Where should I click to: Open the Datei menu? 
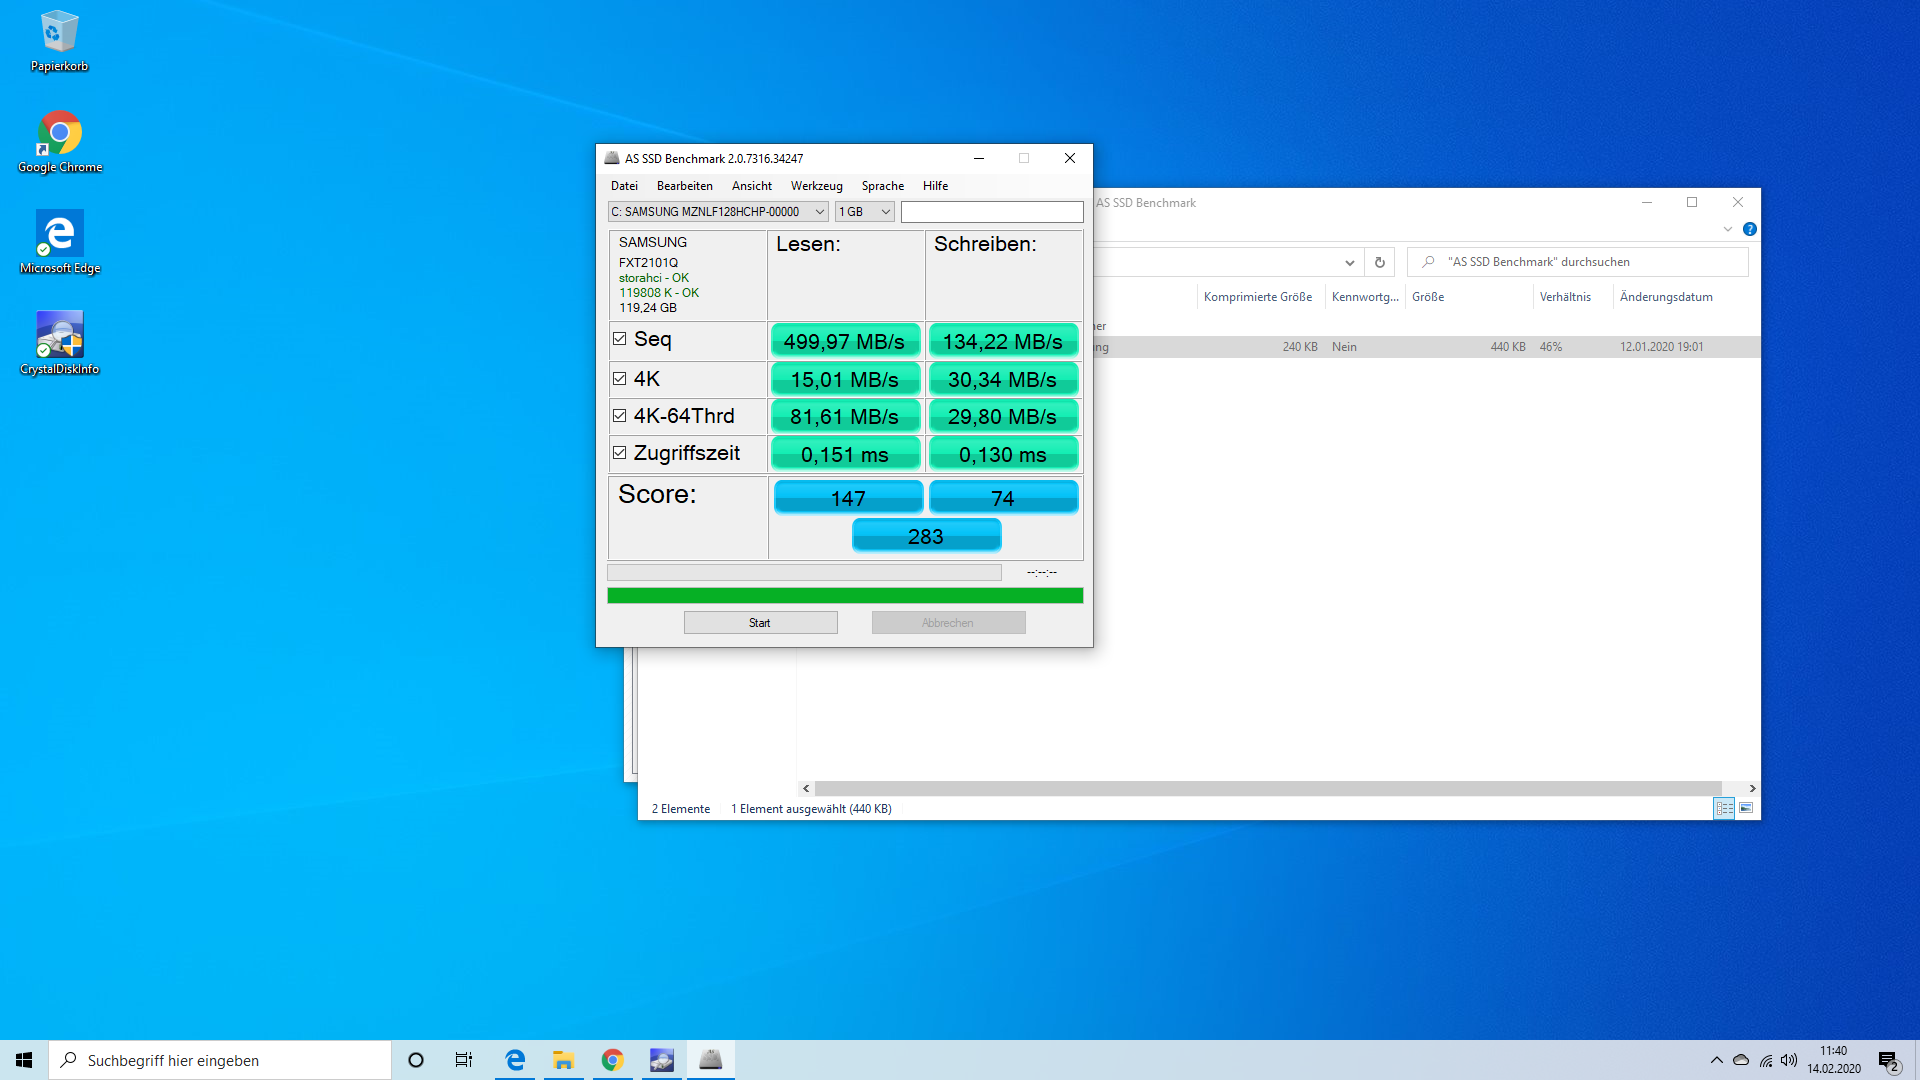click(x=624, y=186)
